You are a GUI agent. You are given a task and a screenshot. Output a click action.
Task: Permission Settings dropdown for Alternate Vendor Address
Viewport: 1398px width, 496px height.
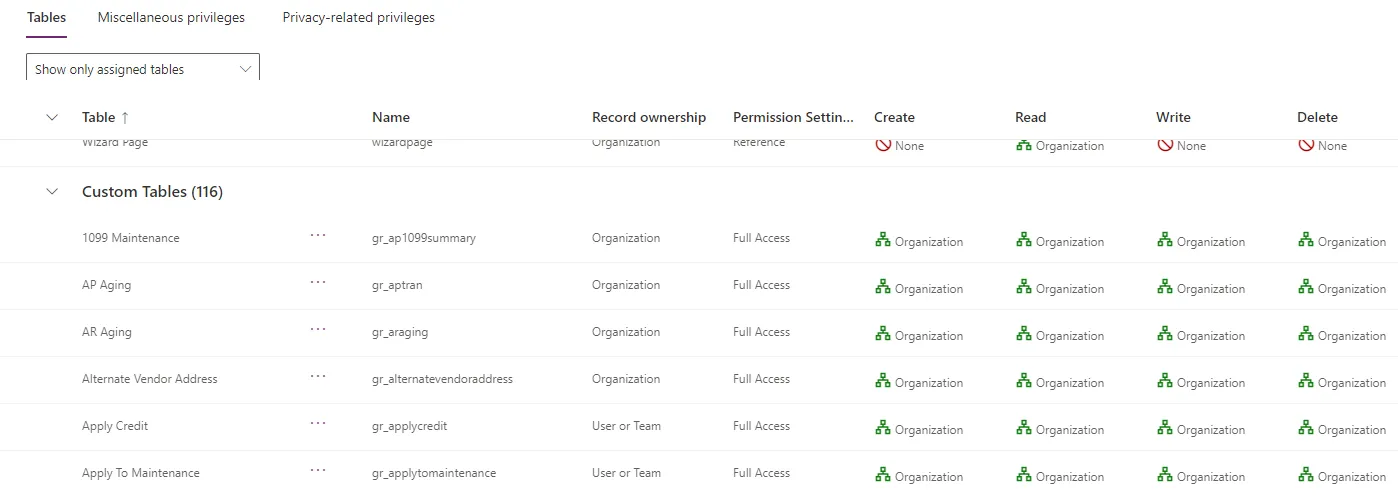click(x=761, y=379)
